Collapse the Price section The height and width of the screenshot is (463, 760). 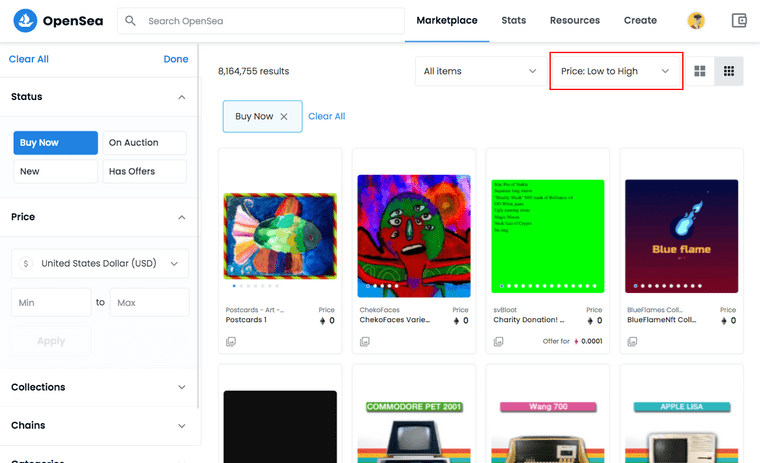click(x=182, y=217)
